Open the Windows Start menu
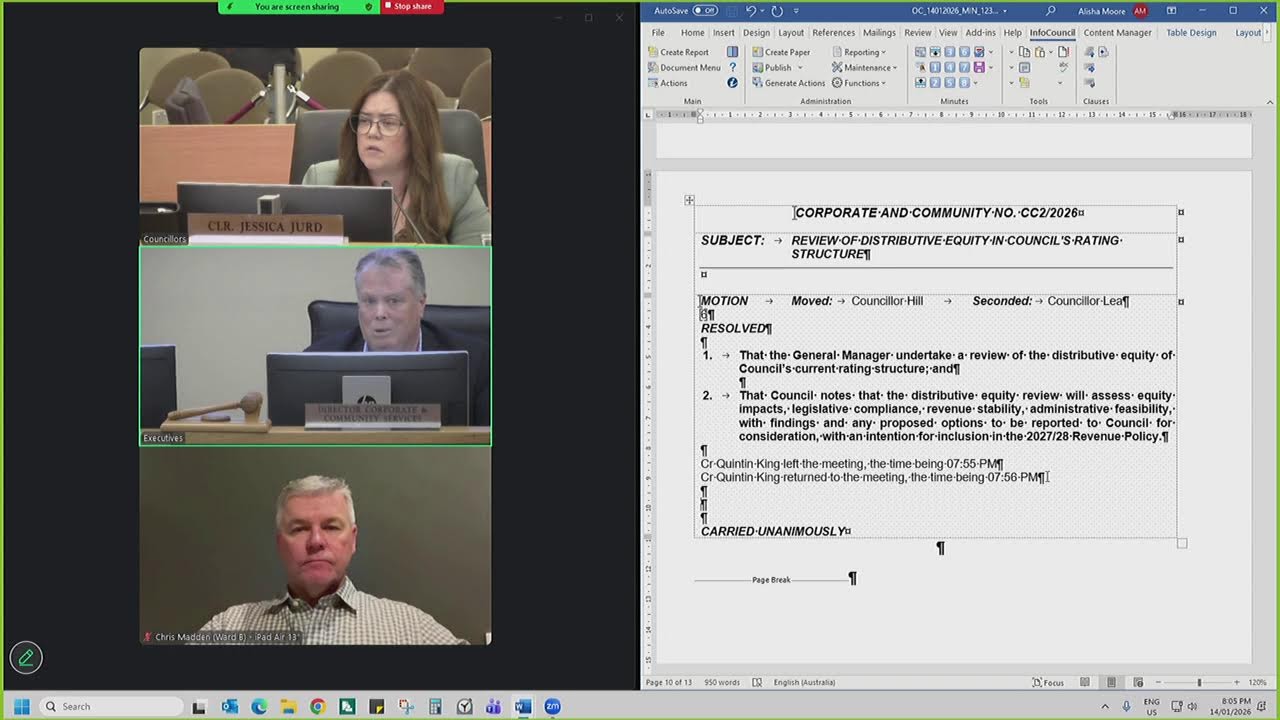The image size is (1280, 720). tap(21, 706)
